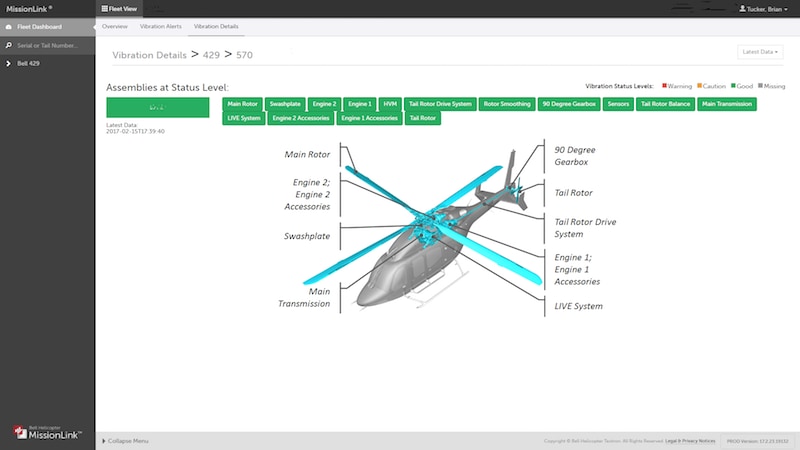
Task: Click the Fleet Dashboard cloud icon
Action: click(9, 27)
